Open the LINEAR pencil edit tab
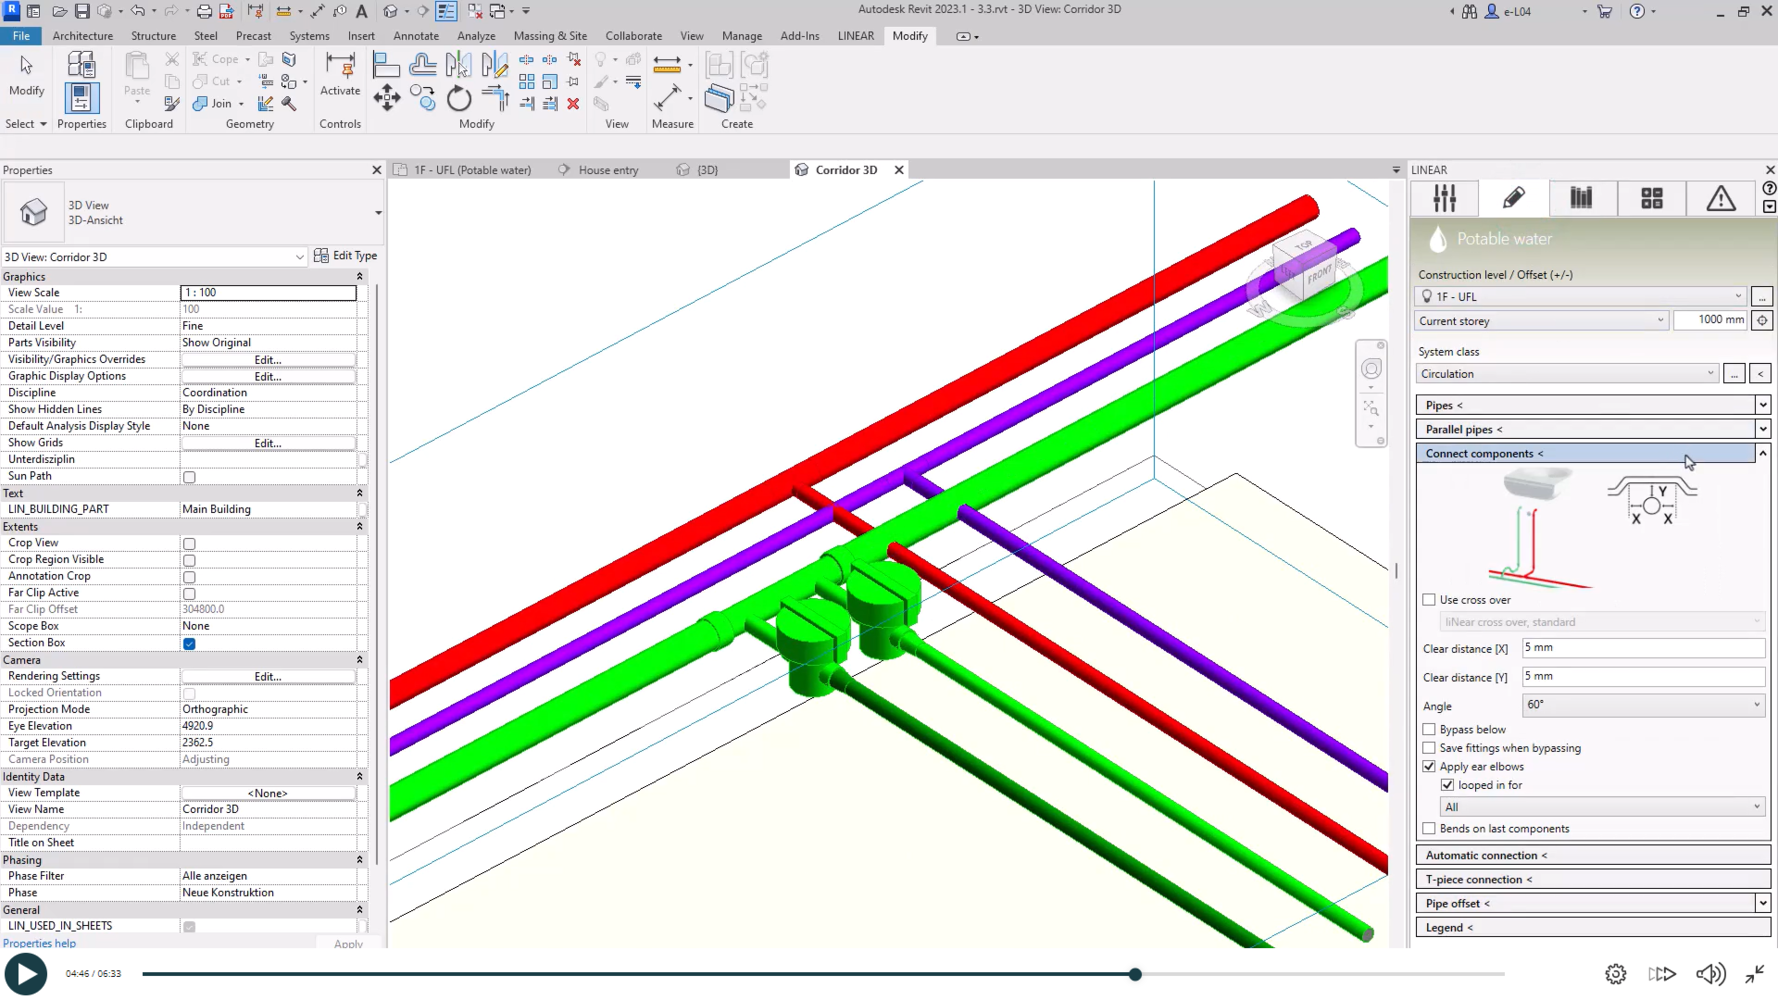 (x=1513, y=198)
